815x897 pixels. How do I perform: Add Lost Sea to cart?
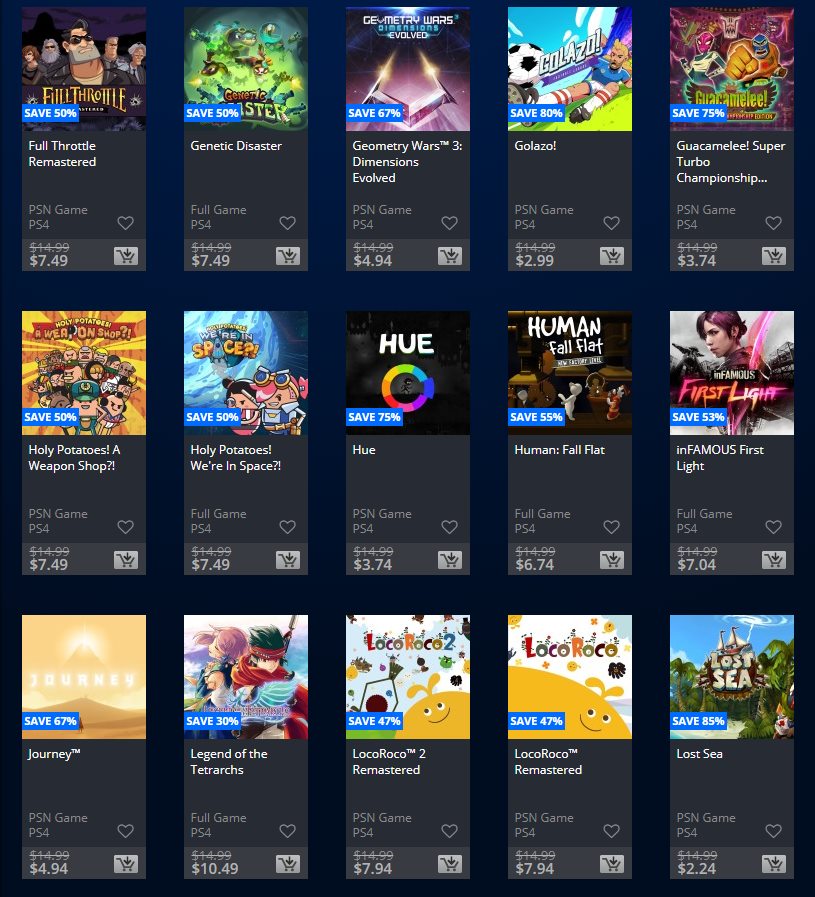(x=773, y=864)
